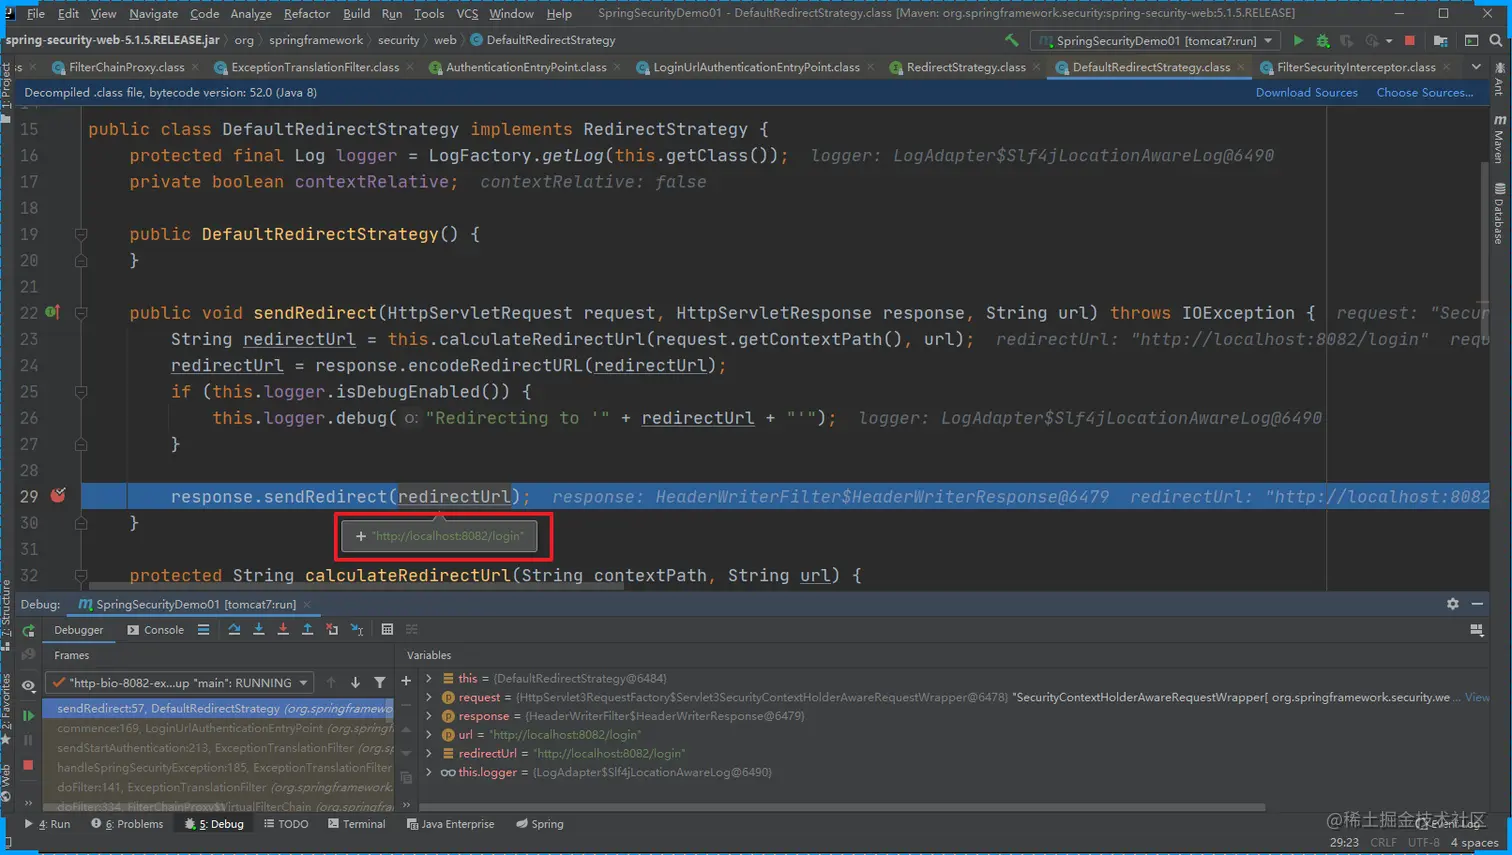This screenshot has height=855, width=1512.
Task: Expand the 'this.logger' watch node
Action: coord(429,772)
